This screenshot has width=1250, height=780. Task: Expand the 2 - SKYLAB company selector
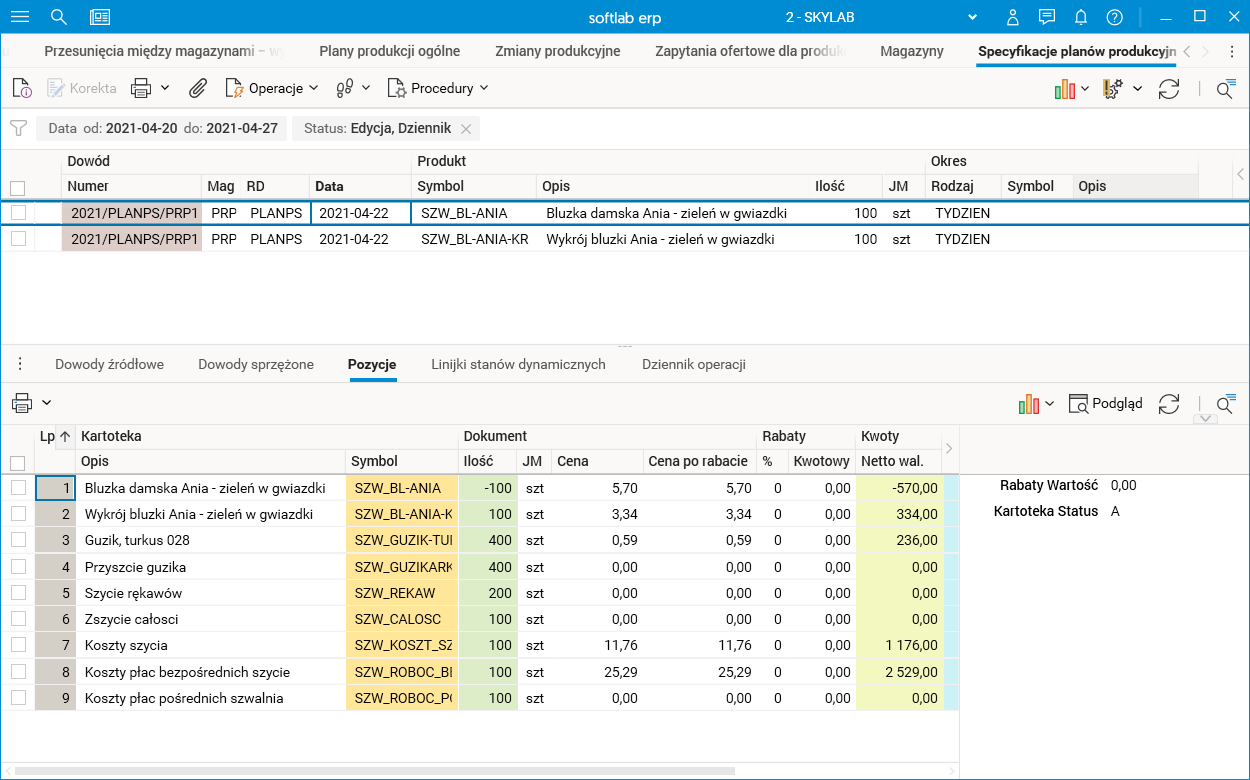click(x=970, y=17)
